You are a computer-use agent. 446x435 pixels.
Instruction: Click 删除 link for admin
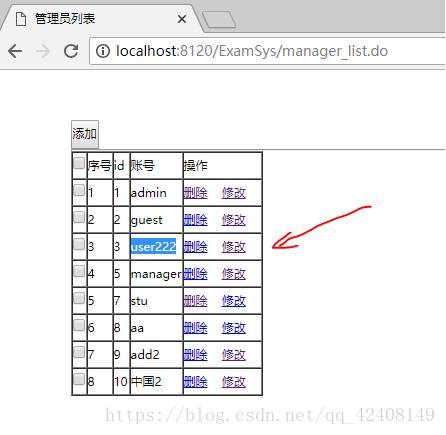click(195, 193)
